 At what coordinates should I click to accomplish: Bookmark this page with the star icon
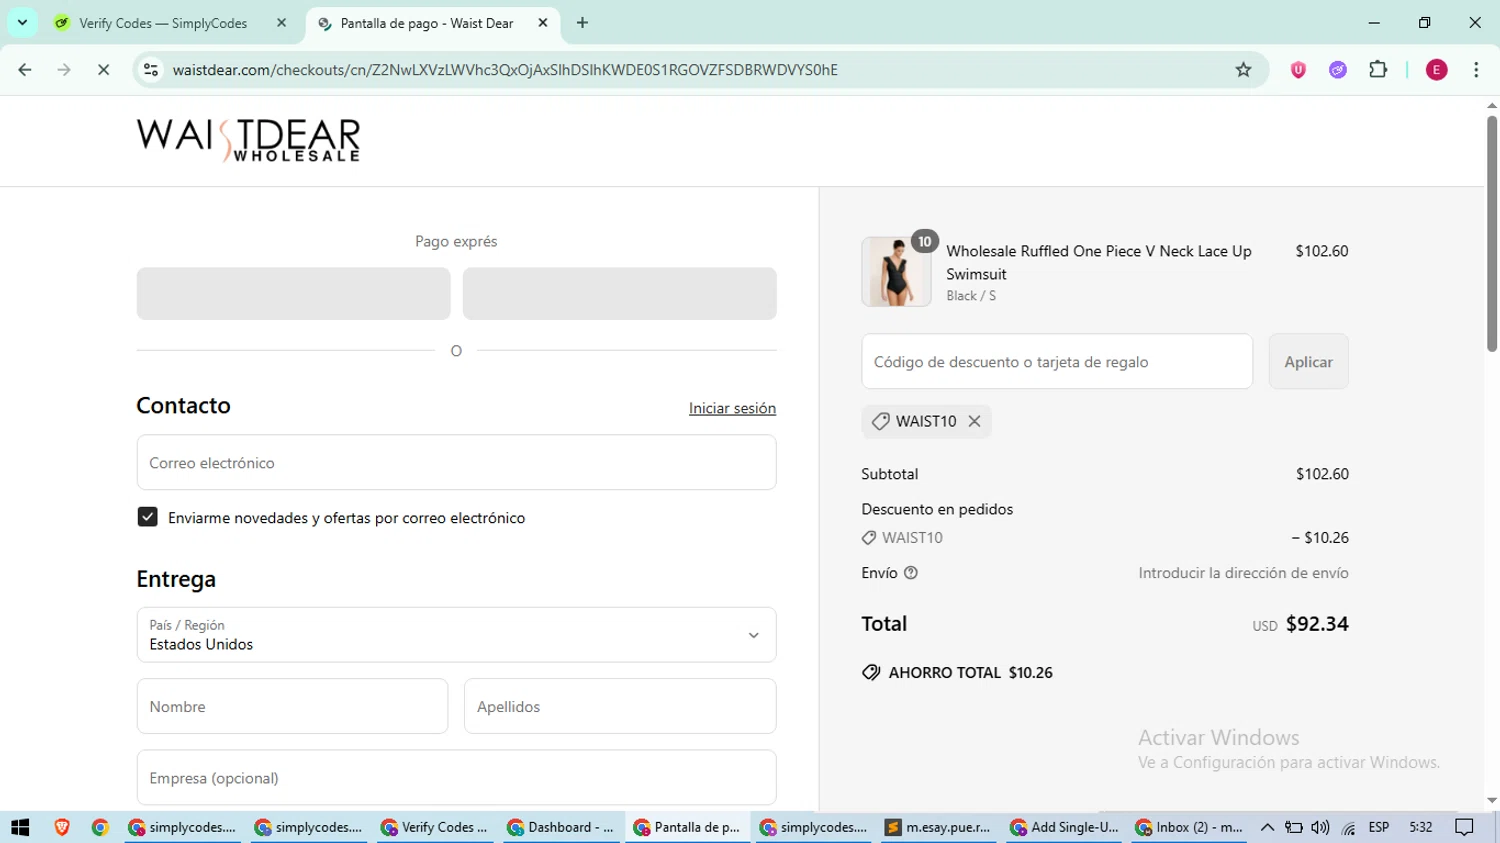pyautogui.click(x=1243, y=70)
